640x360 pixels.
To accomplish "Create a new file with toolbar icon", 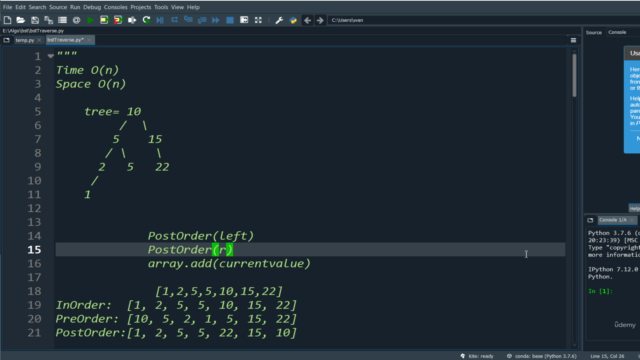I will (7, 20).
